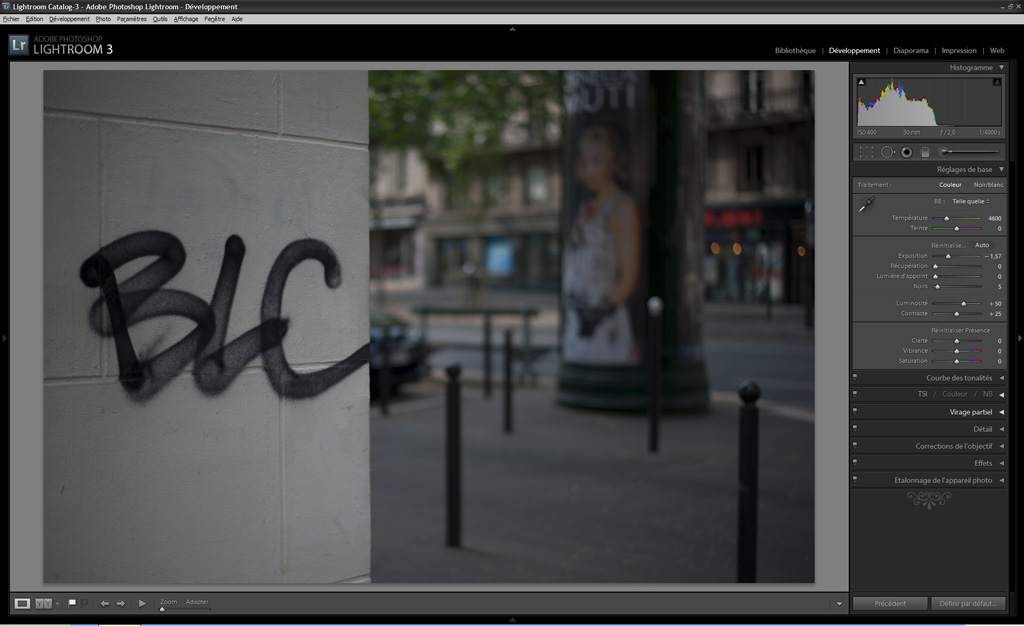The height and width of the screenshot is (626, 1024).
Task: Show left panel via edge arrow
Action: [4, 338]
